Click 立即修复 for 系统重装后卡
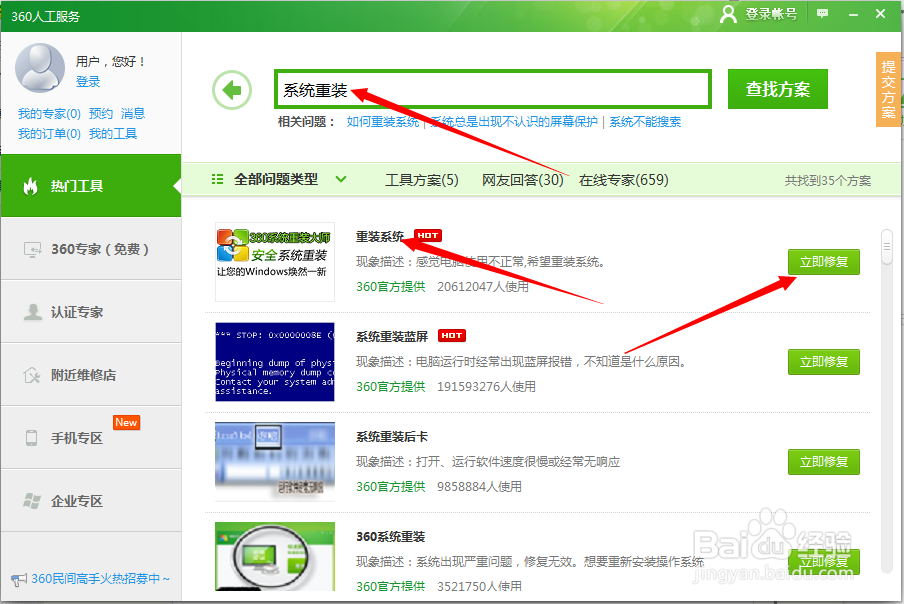 click(824, 462)
